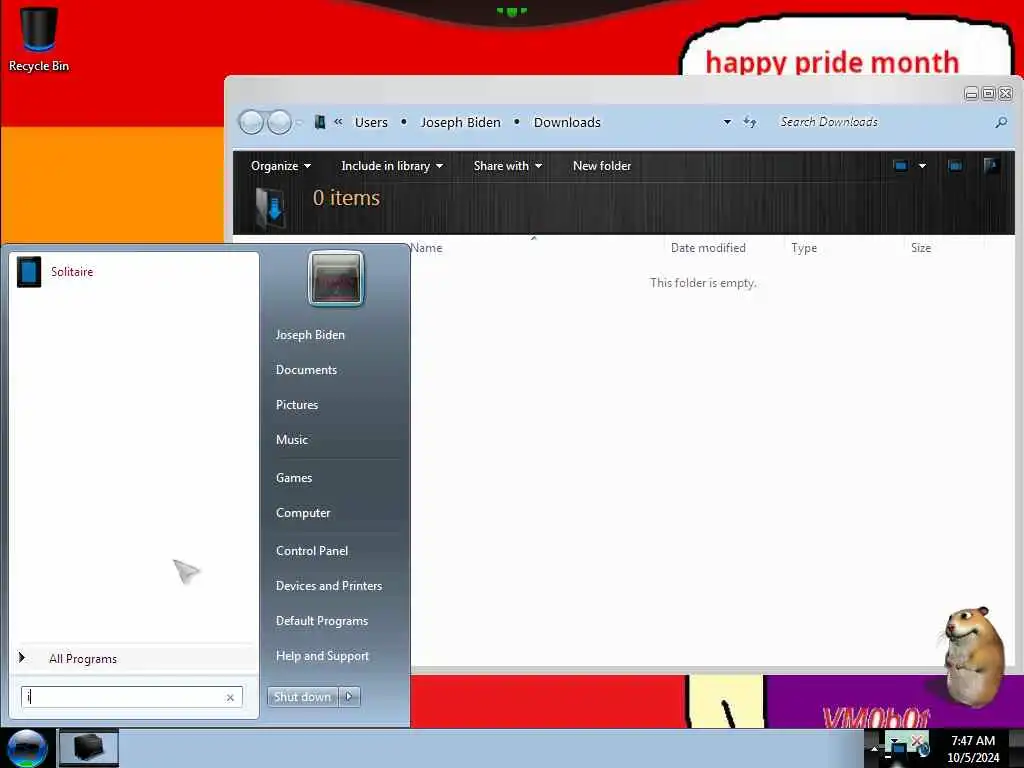Open the address bar history dropdown
The height and width of the screenshot is (768, 1024).
[727, 122]
